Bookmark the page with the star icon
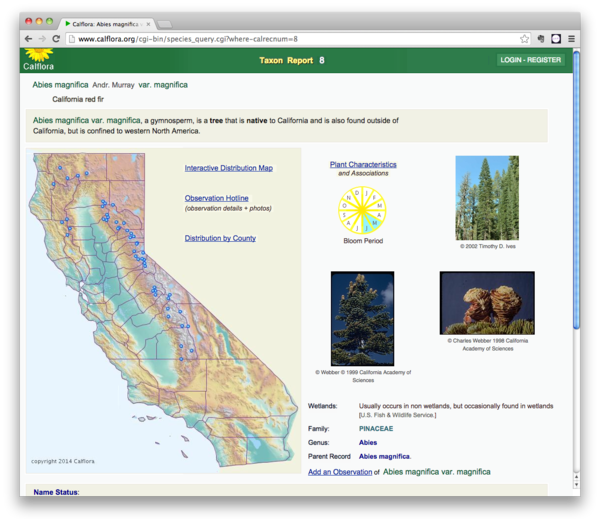The image size is (600, 519). (x=524, y=39)
